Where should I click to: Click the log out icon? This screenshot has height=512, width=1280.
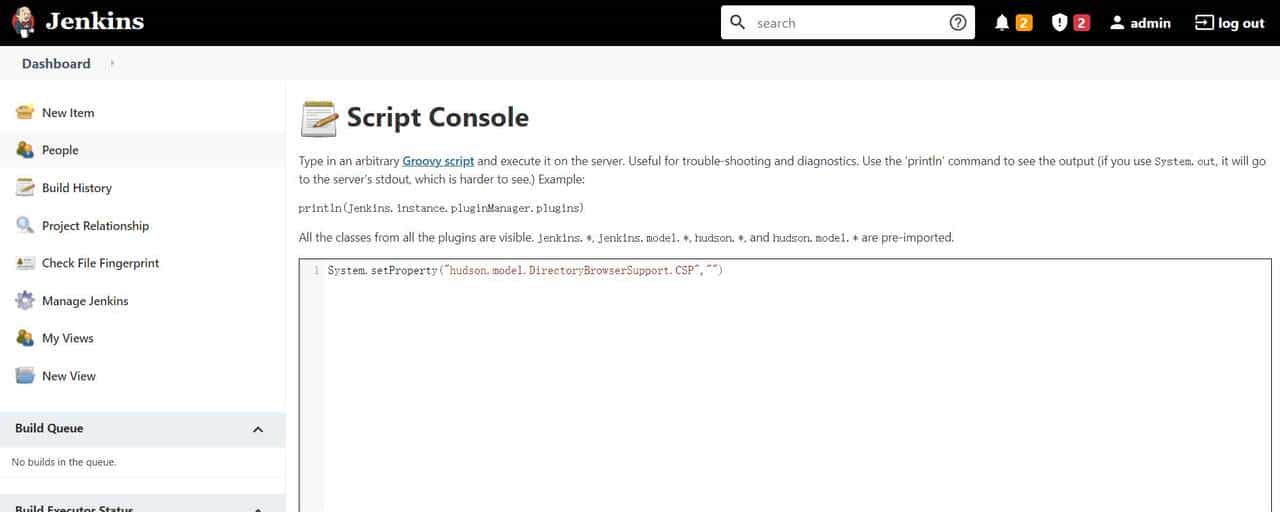[1204, 23]
